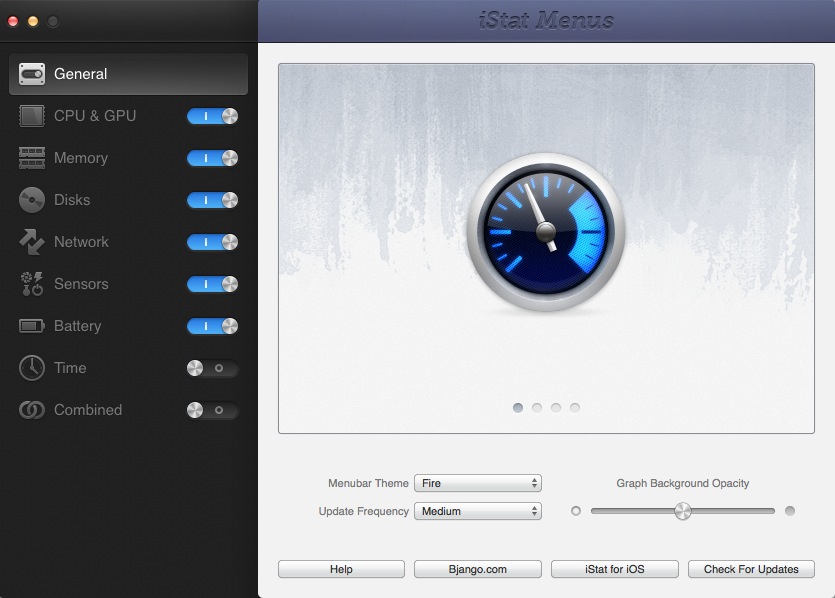
Task: Enable the Combined toggle switch
Action: tap(212, 410)
